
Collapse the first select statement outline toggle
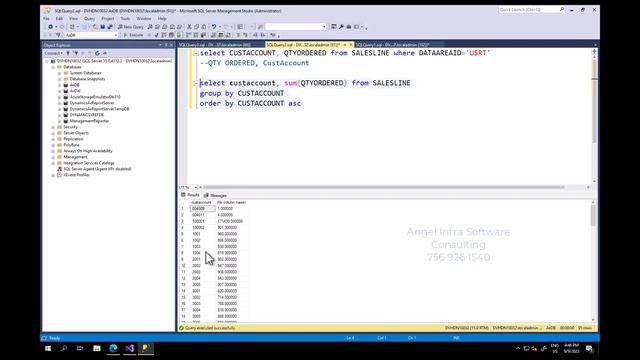coord(196,53)
